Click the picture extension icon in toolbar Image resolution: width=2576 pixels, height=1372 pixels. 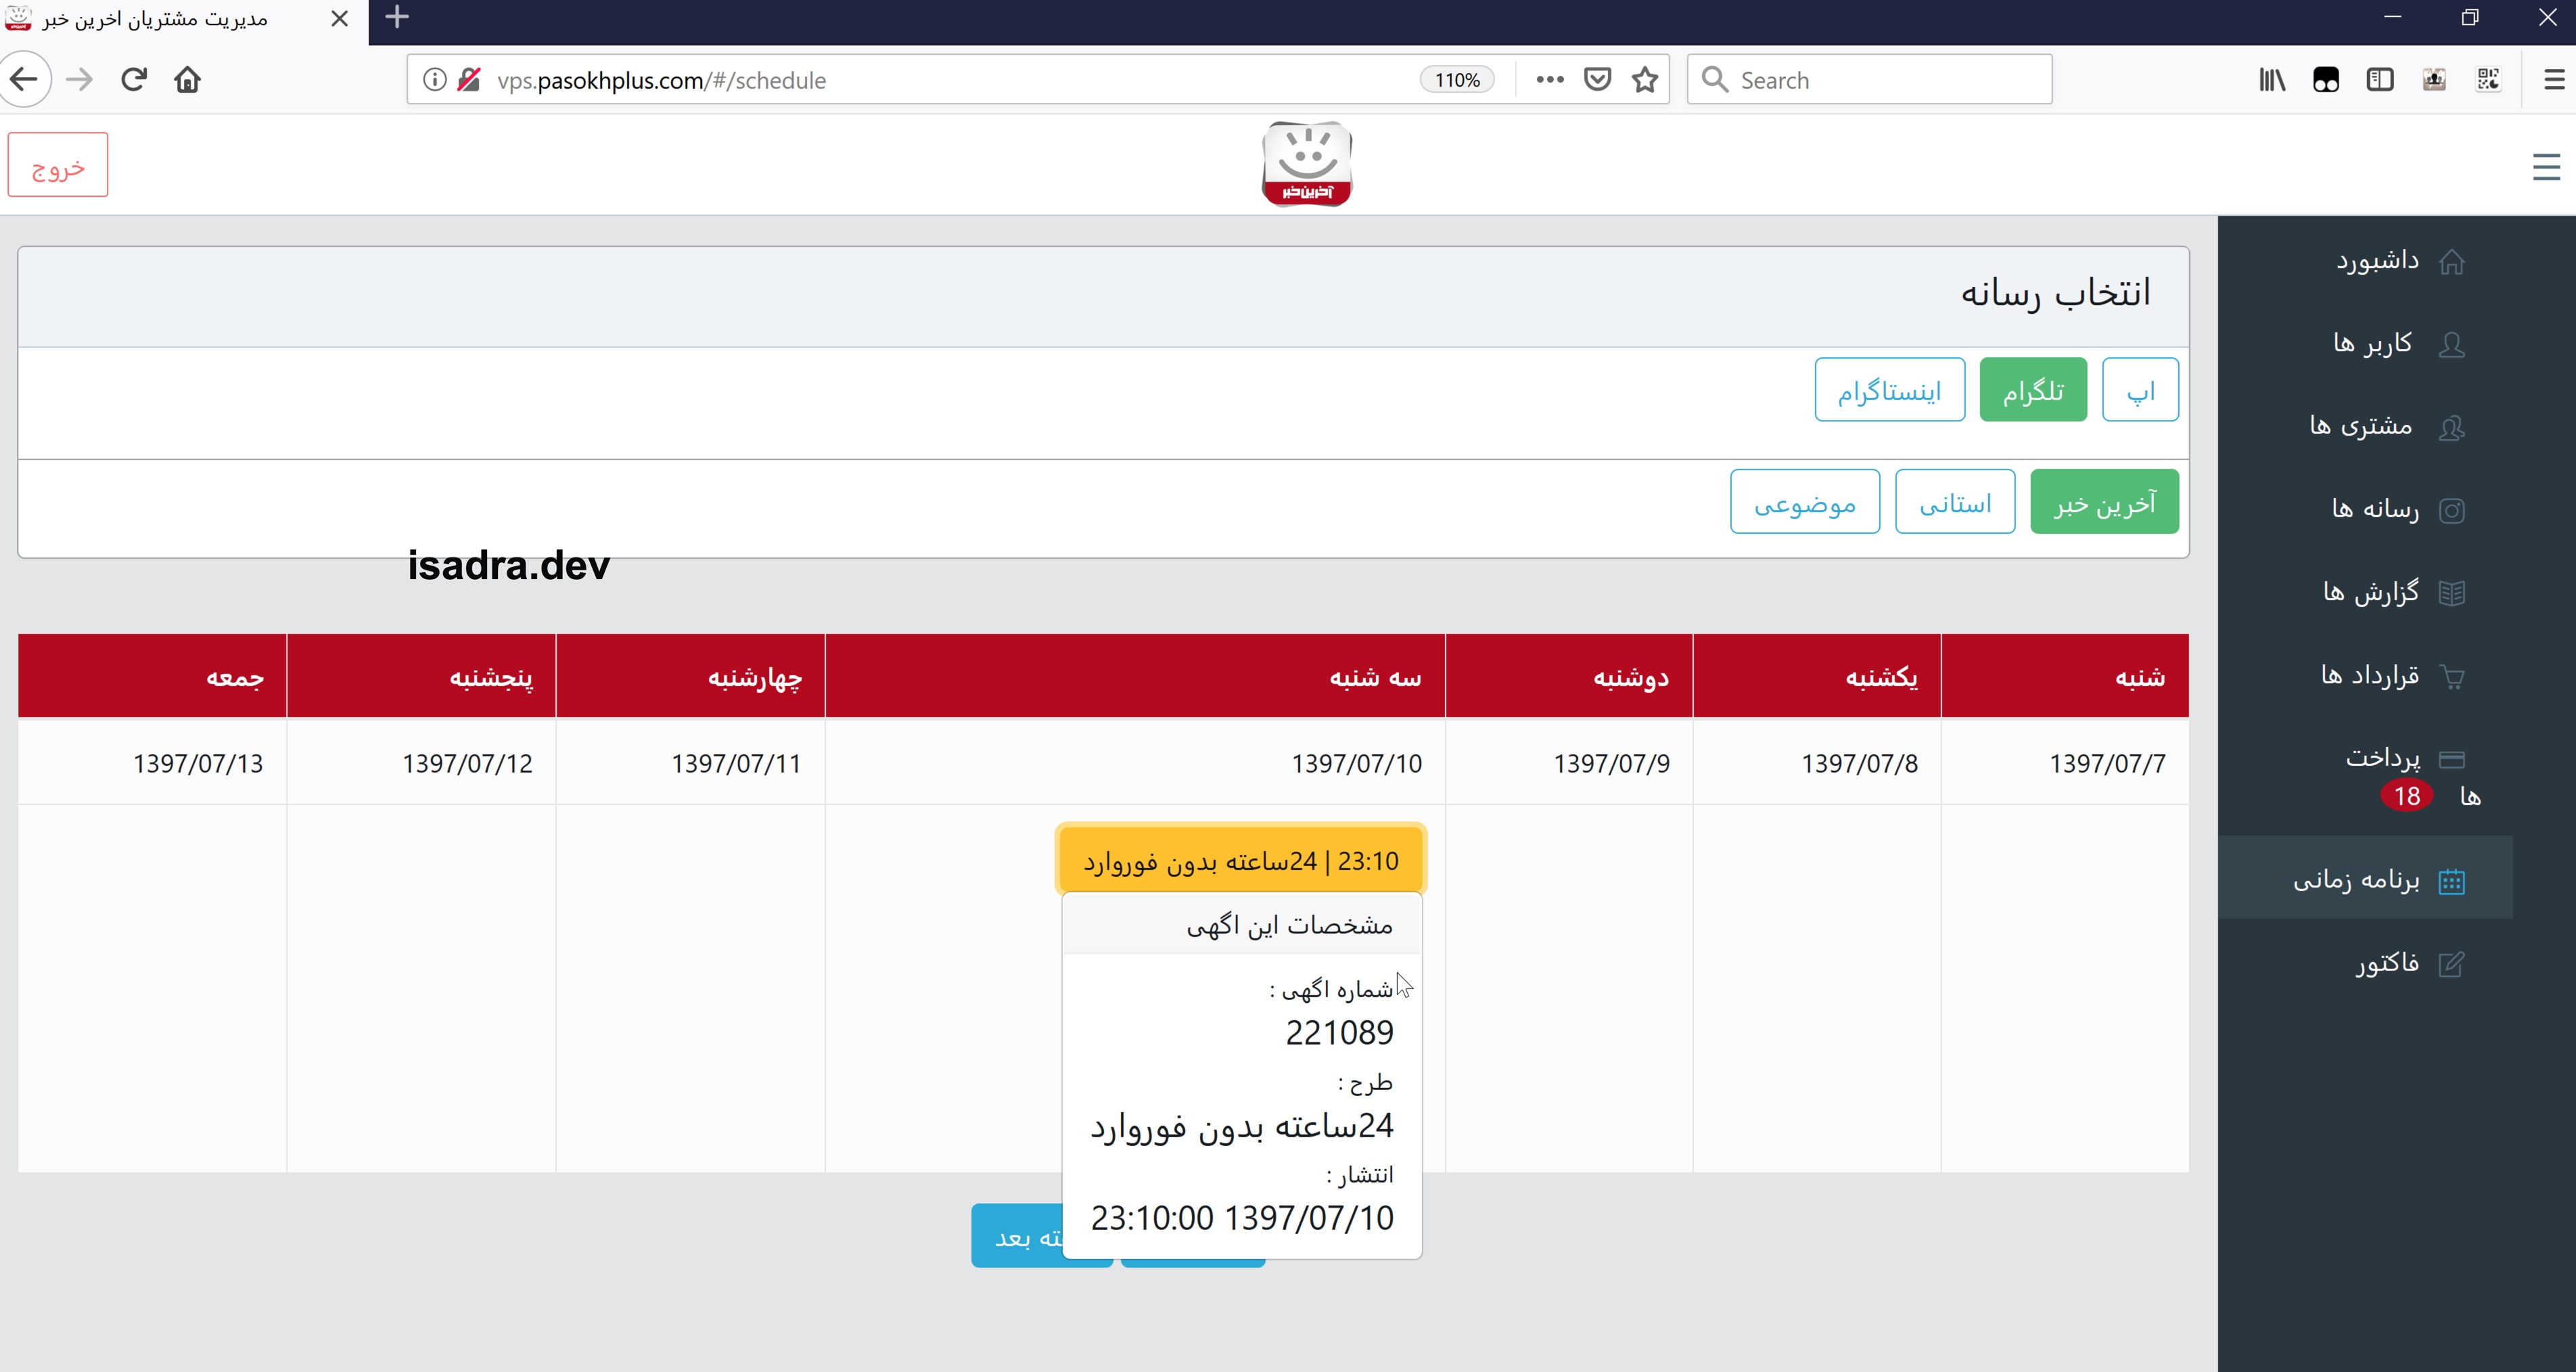(x=2434, y=80)
